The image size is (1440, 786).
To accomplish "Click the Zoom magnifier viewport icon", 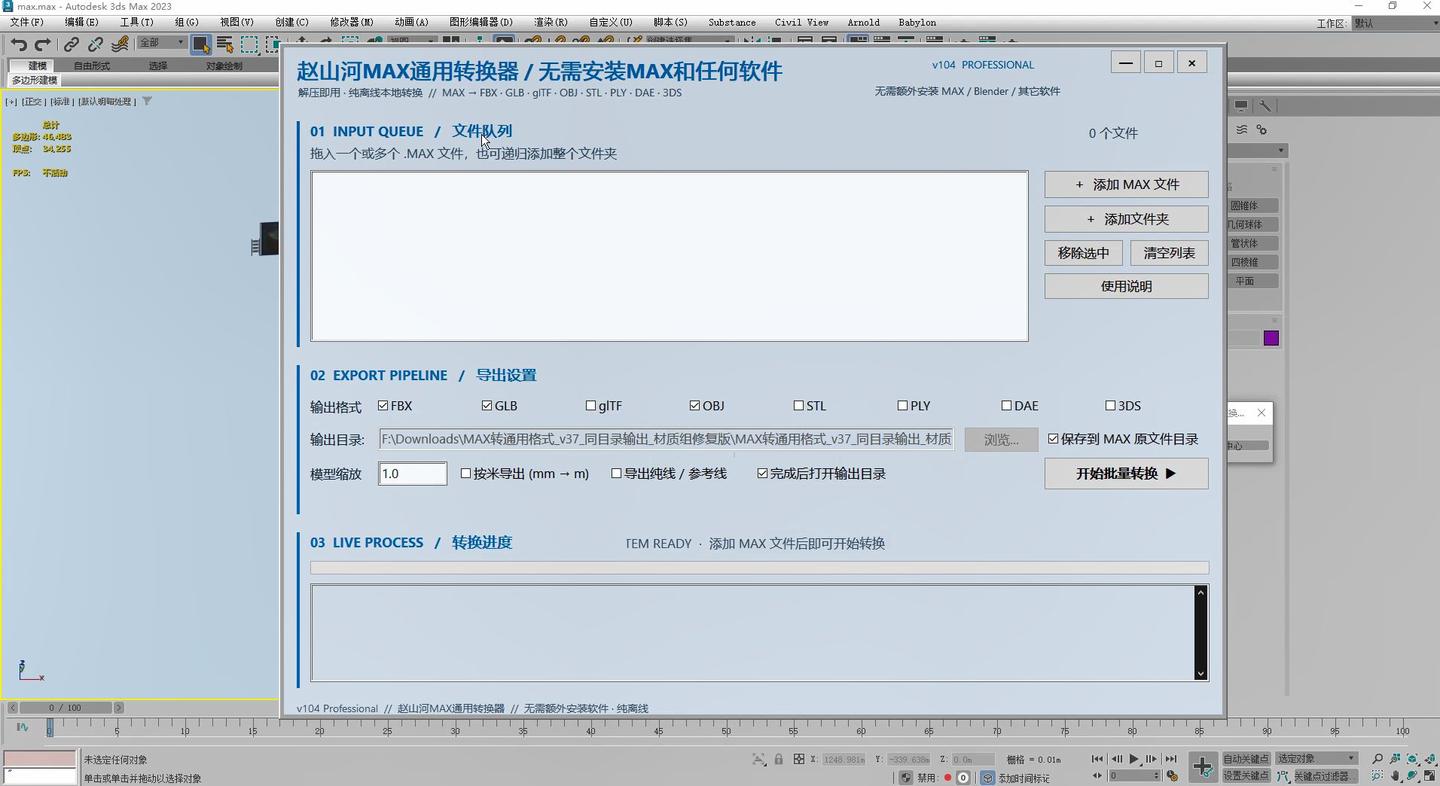I will (x=1377, y=760).
